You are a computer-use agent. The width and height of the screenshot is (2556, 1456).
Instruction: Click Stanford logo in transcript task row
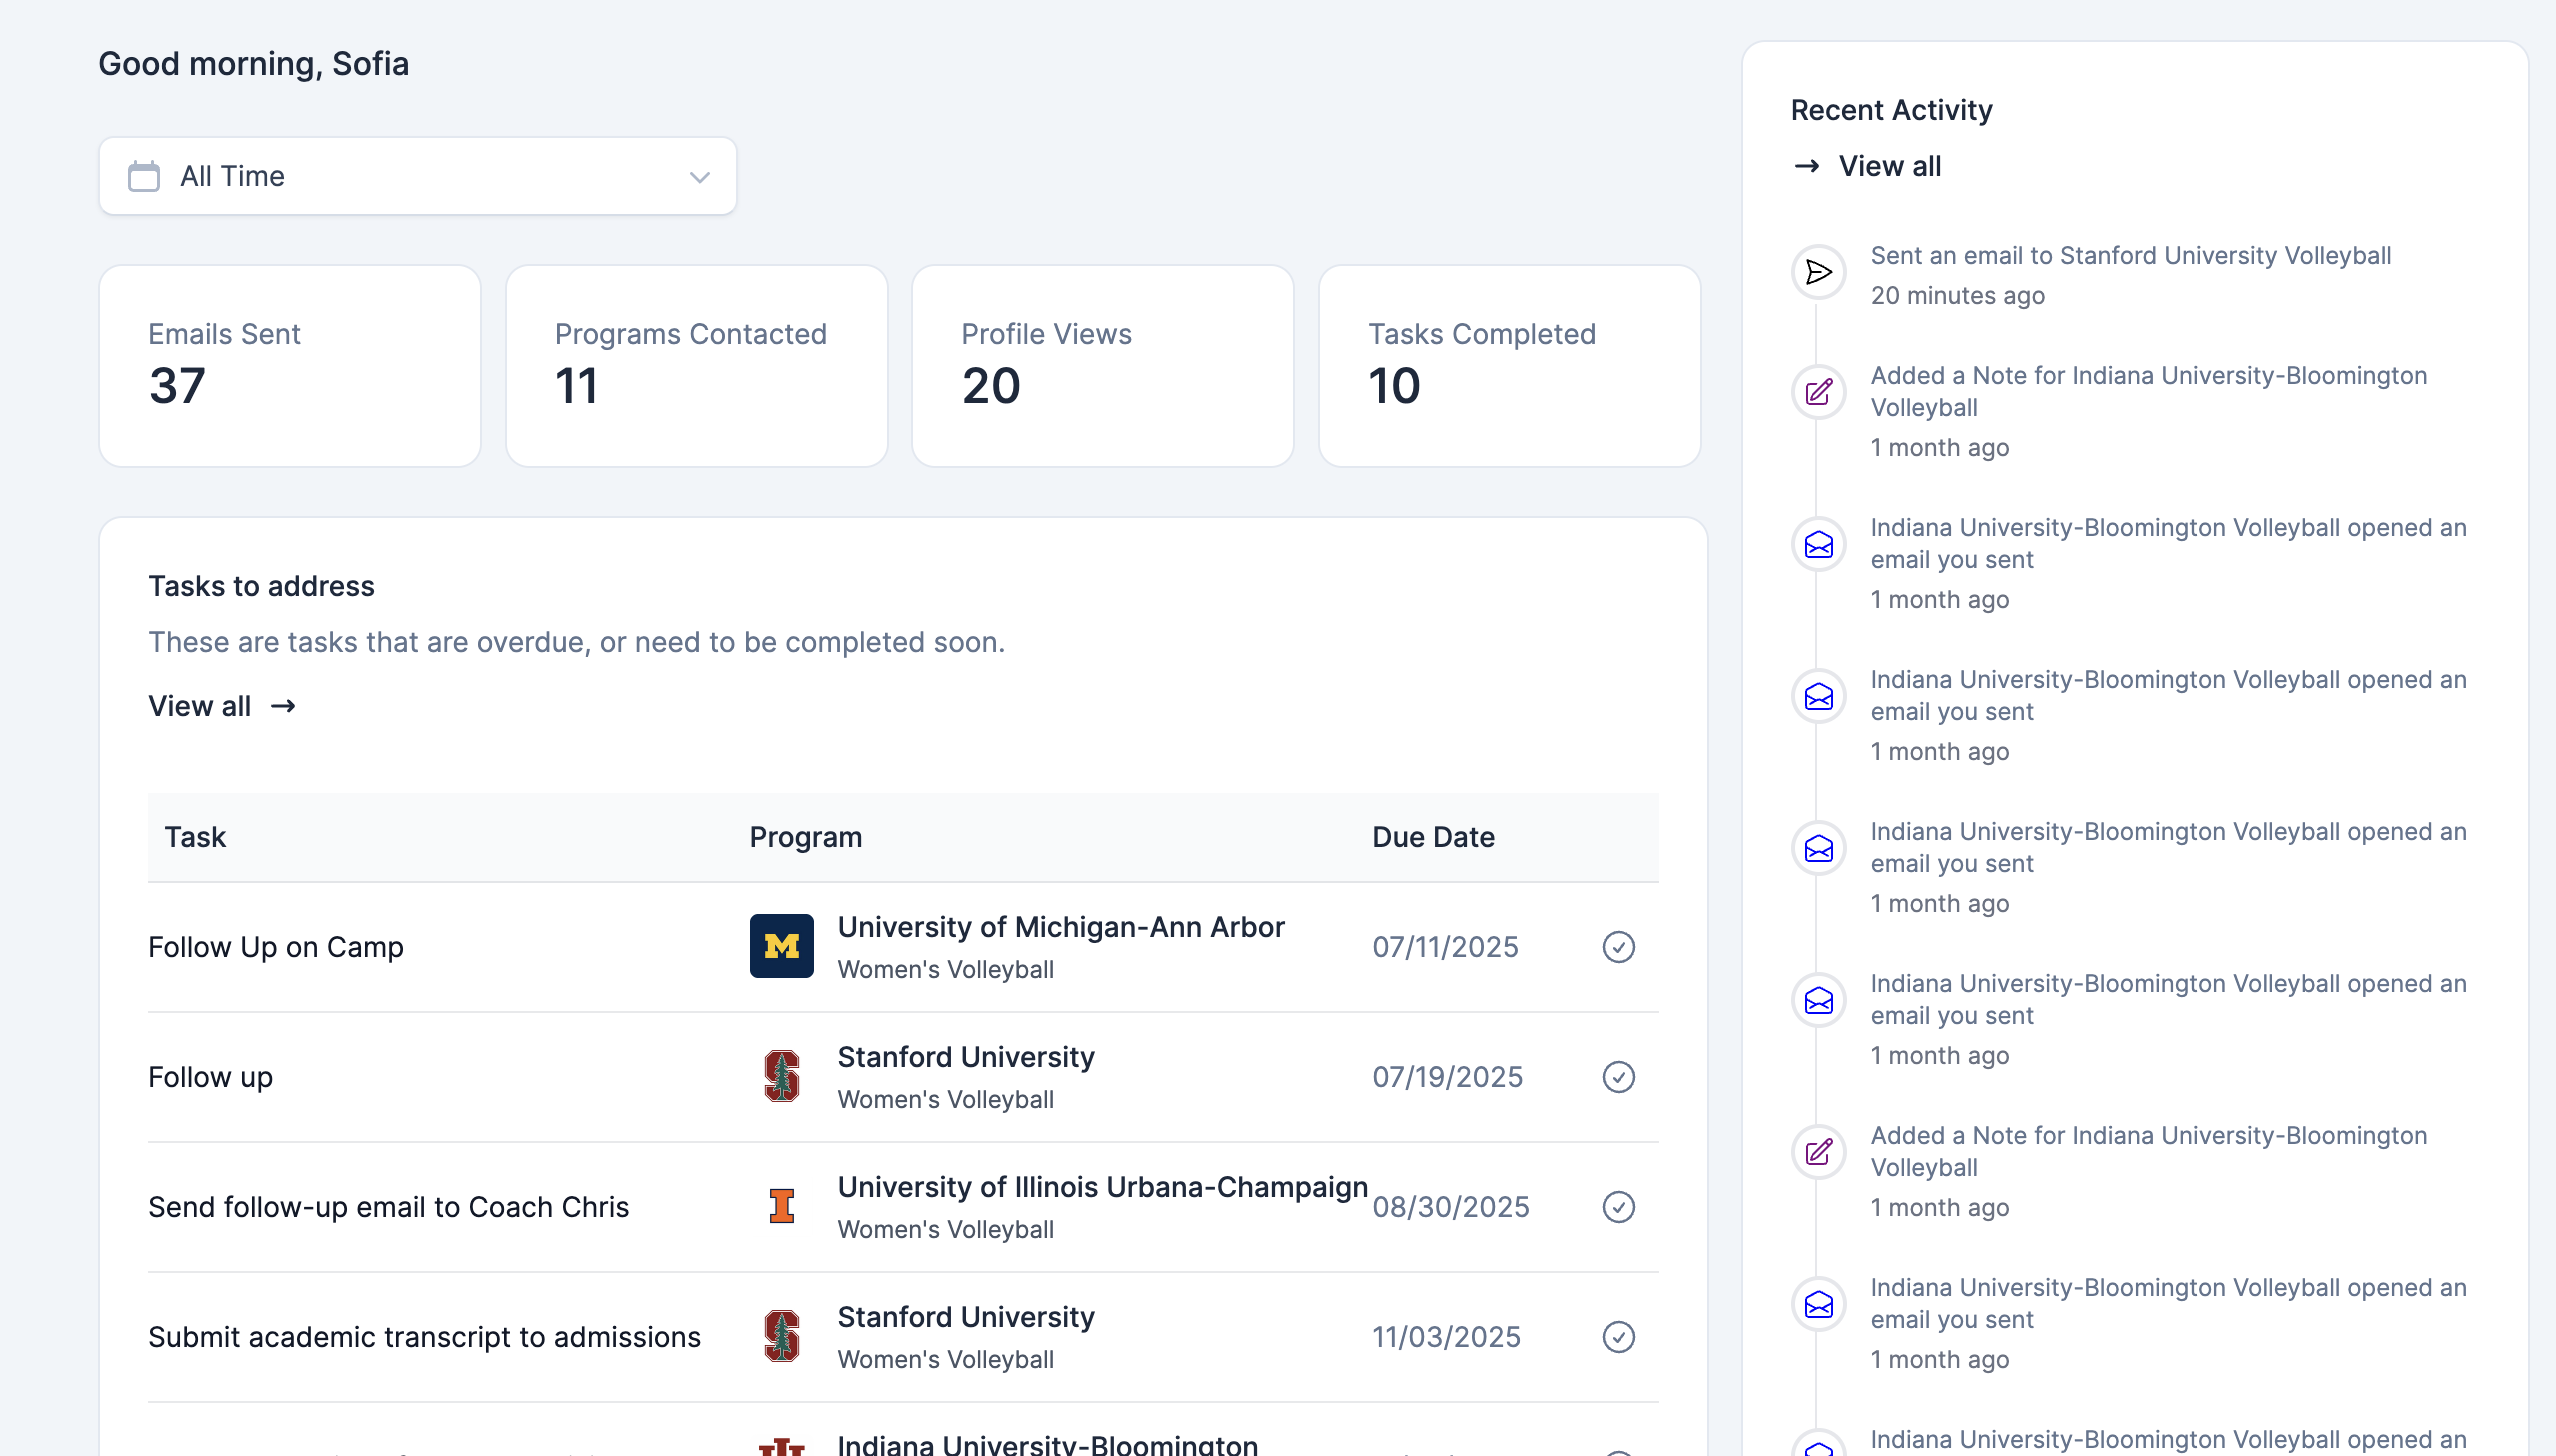coord(781,1336)
